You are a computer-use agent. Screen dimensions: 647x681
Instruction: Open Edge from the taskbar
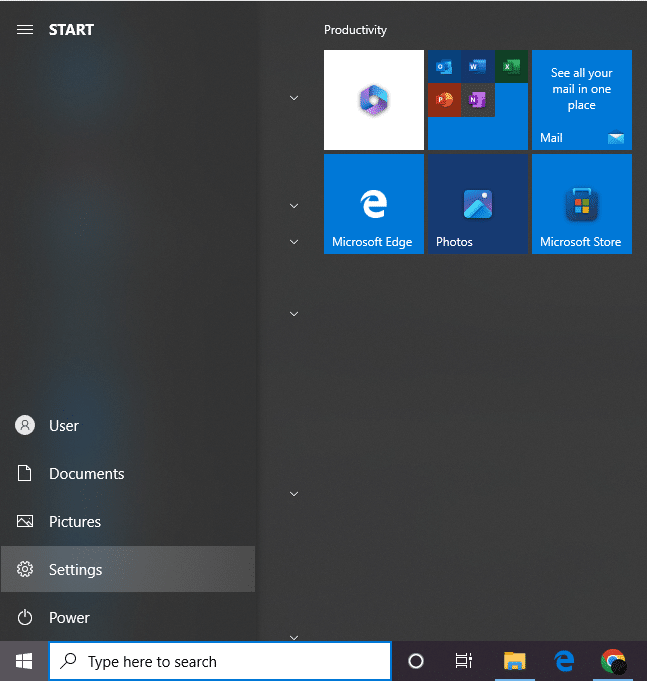pyautogui.click(x=564, y=661)
